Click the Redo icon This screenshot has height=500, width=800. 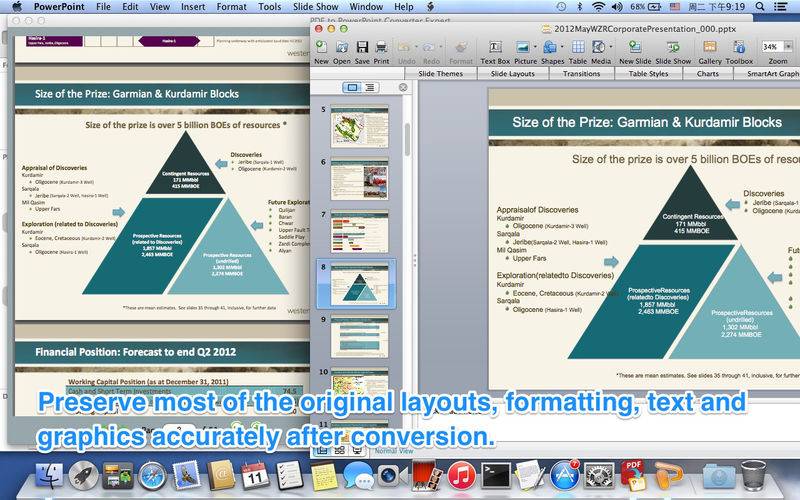click(429, 47)
